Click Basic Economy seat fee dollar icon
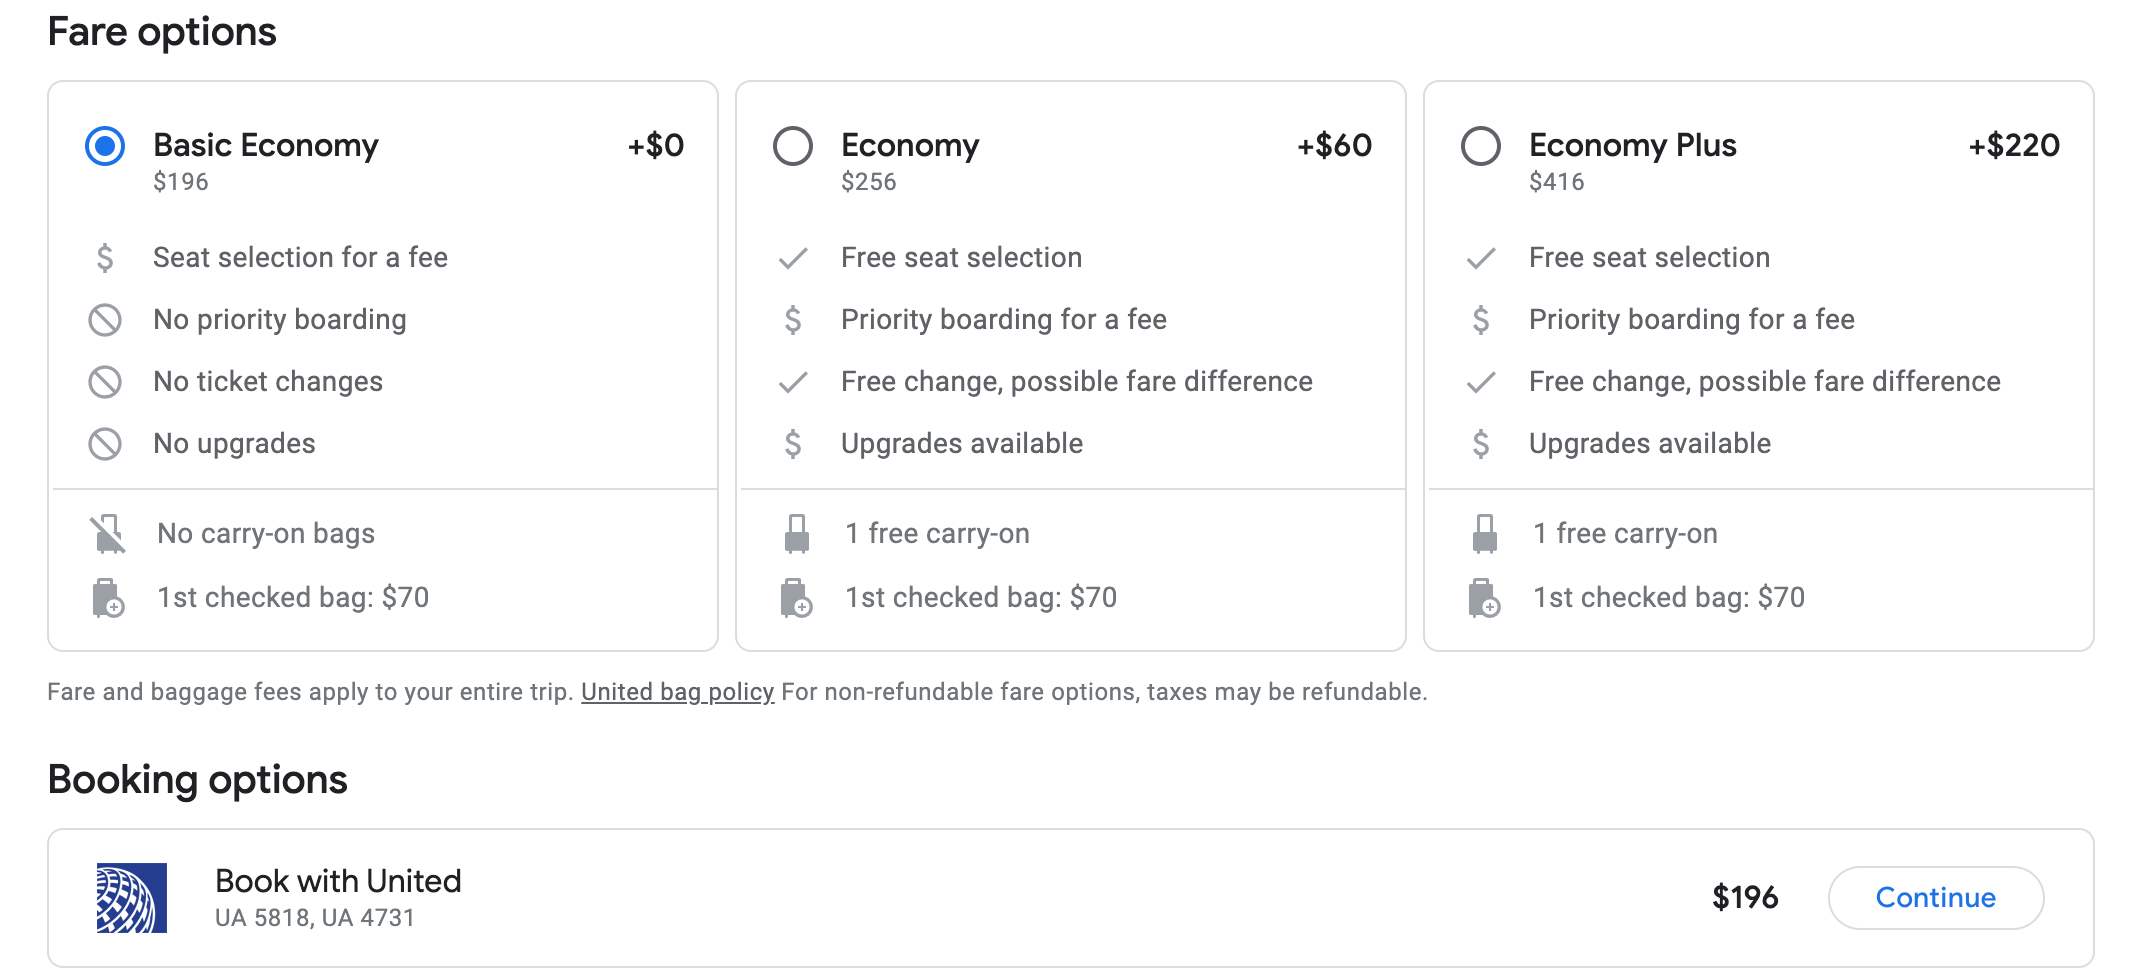Screen dimensions: 2146x980 [x=105, y=258]
